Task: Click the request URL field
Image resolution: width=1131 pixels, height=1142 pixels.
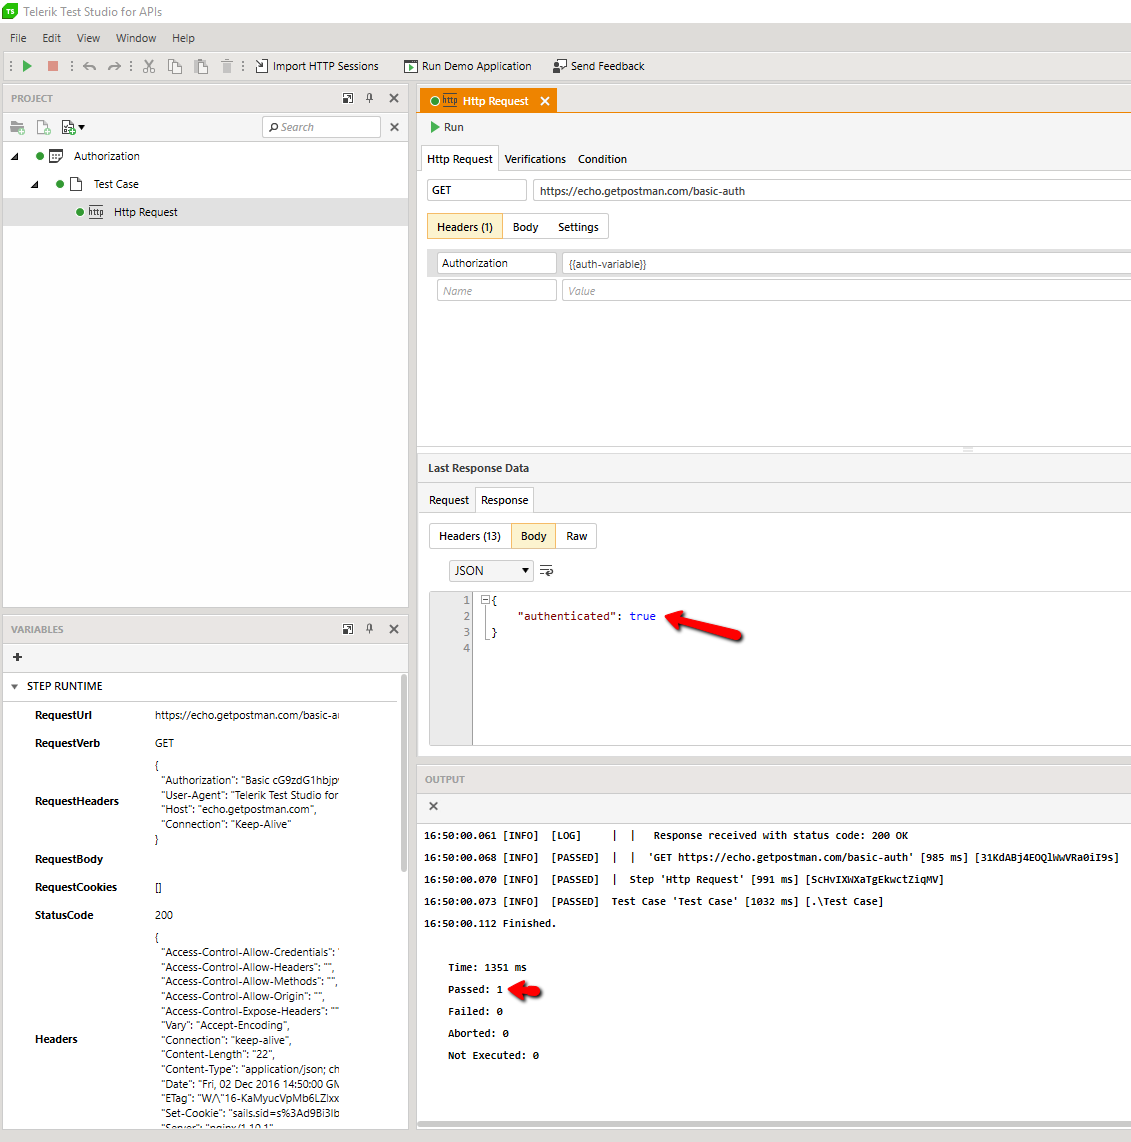Action: pos(832,191)
